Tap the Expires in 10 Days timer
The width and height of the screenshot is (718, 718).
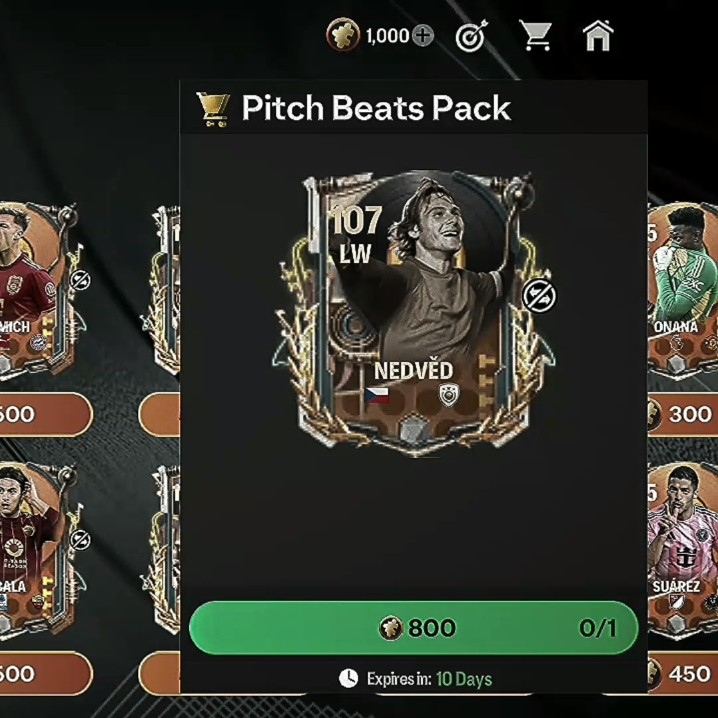tap(415, 679)
